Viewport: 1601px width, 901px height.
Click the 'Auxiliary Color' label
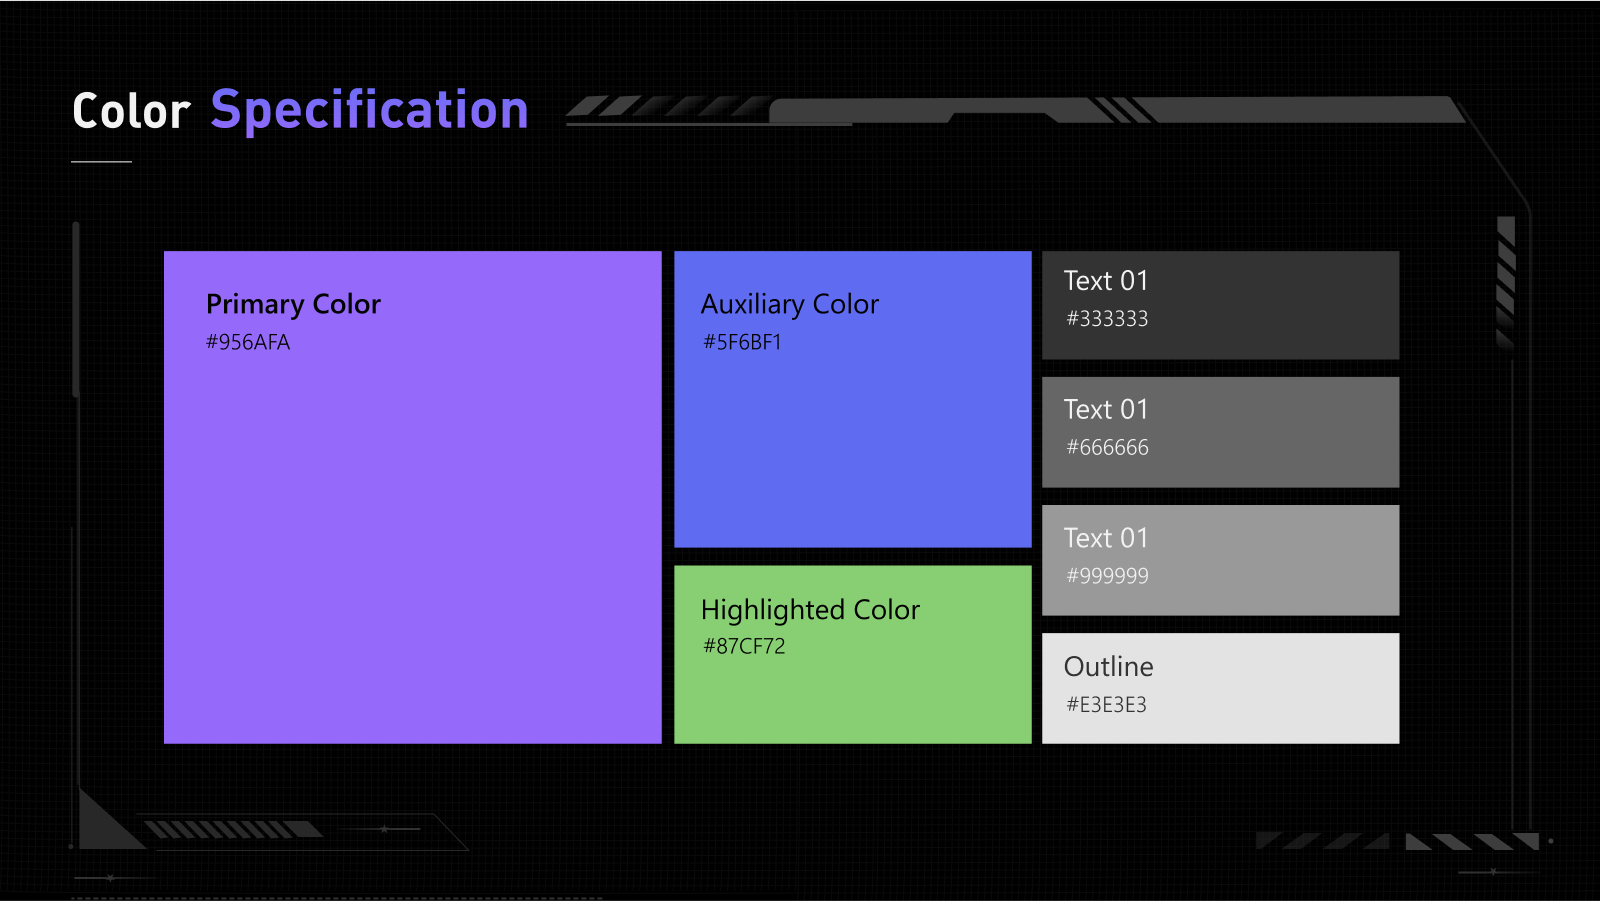(x=790, y=304)
